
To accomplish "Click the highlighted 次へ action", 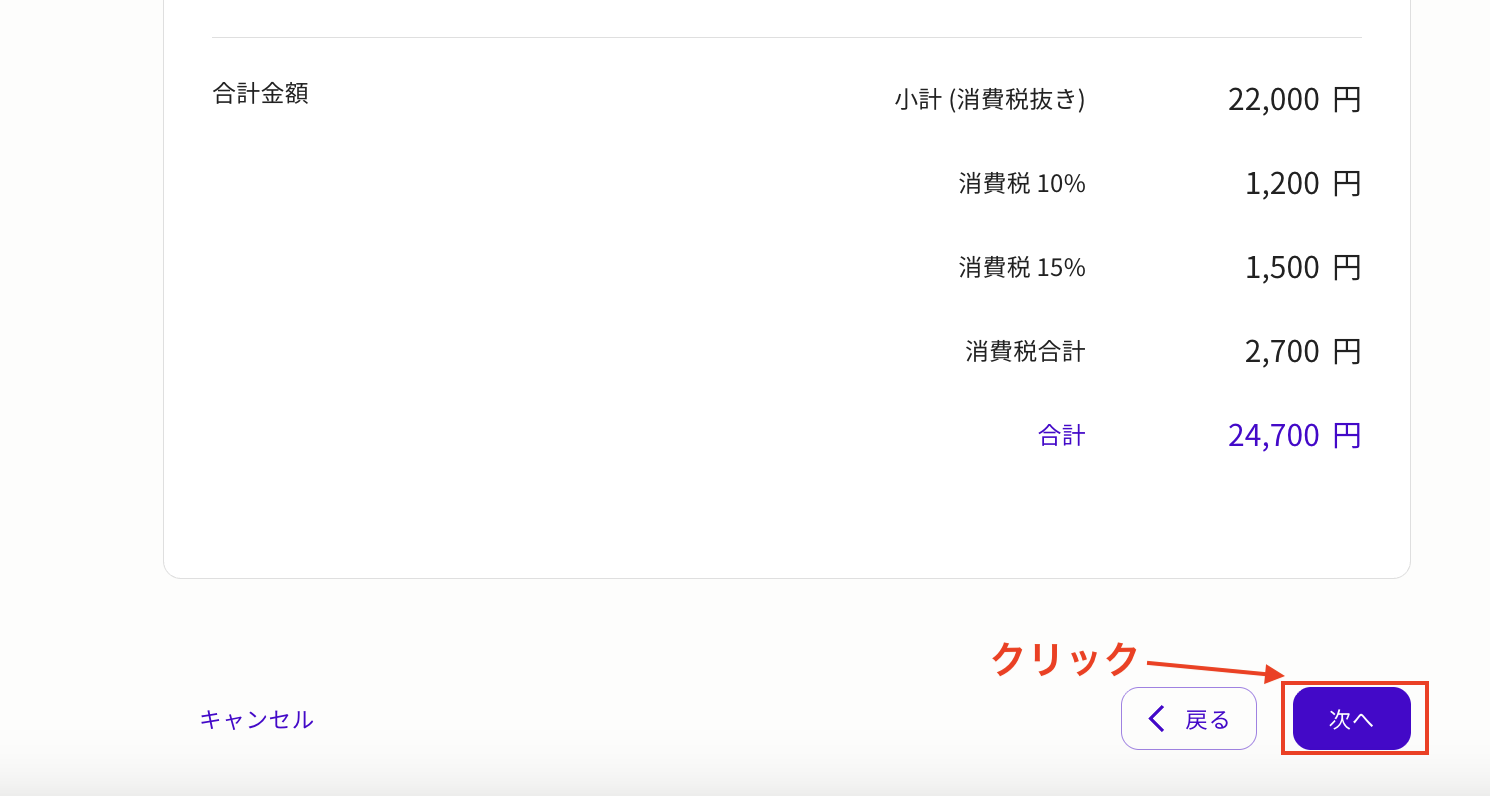I will 1352,718.
